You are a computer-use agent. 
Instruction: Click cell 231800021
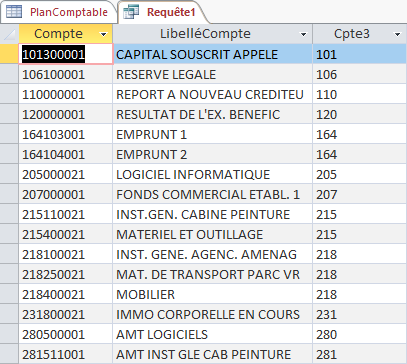66,314
